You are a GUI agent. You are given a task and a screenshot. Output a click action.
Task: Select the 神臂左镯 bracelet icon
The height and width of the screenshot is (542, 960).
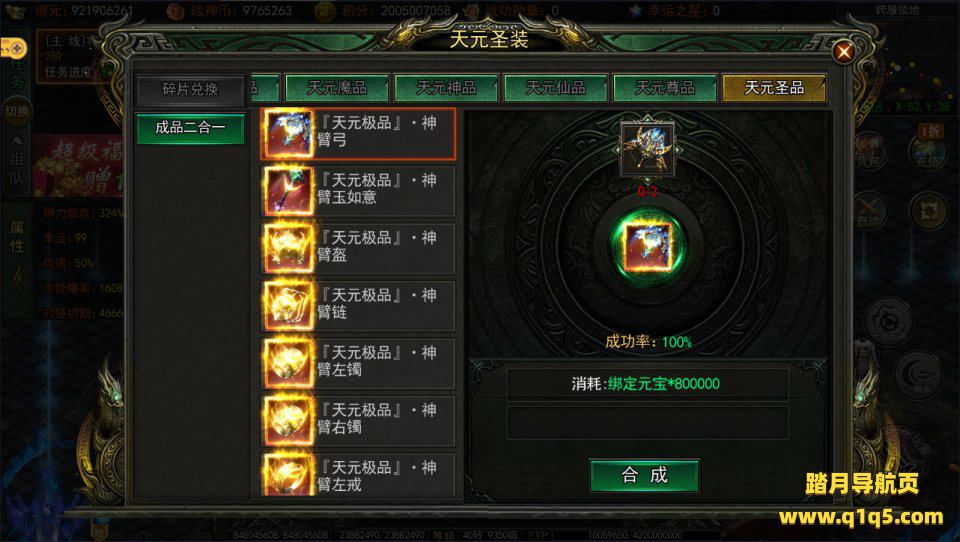288,363
